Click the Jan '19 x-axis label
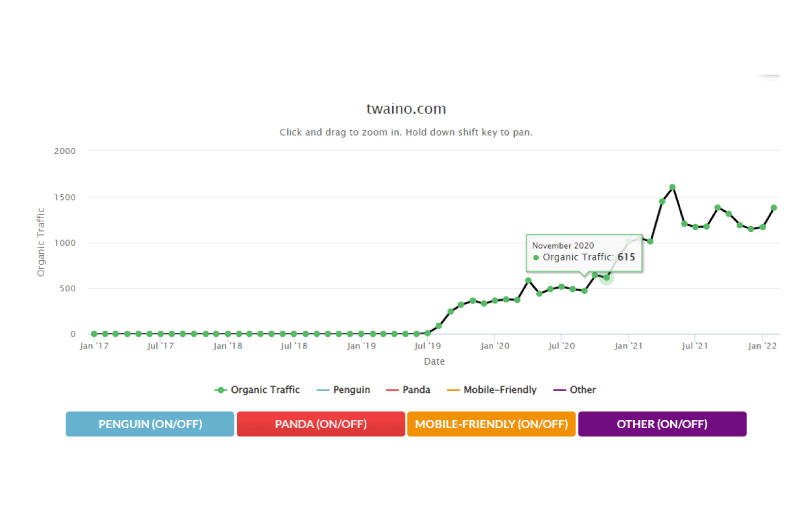Viewport: 800px width, 530px height. (361, 346)
